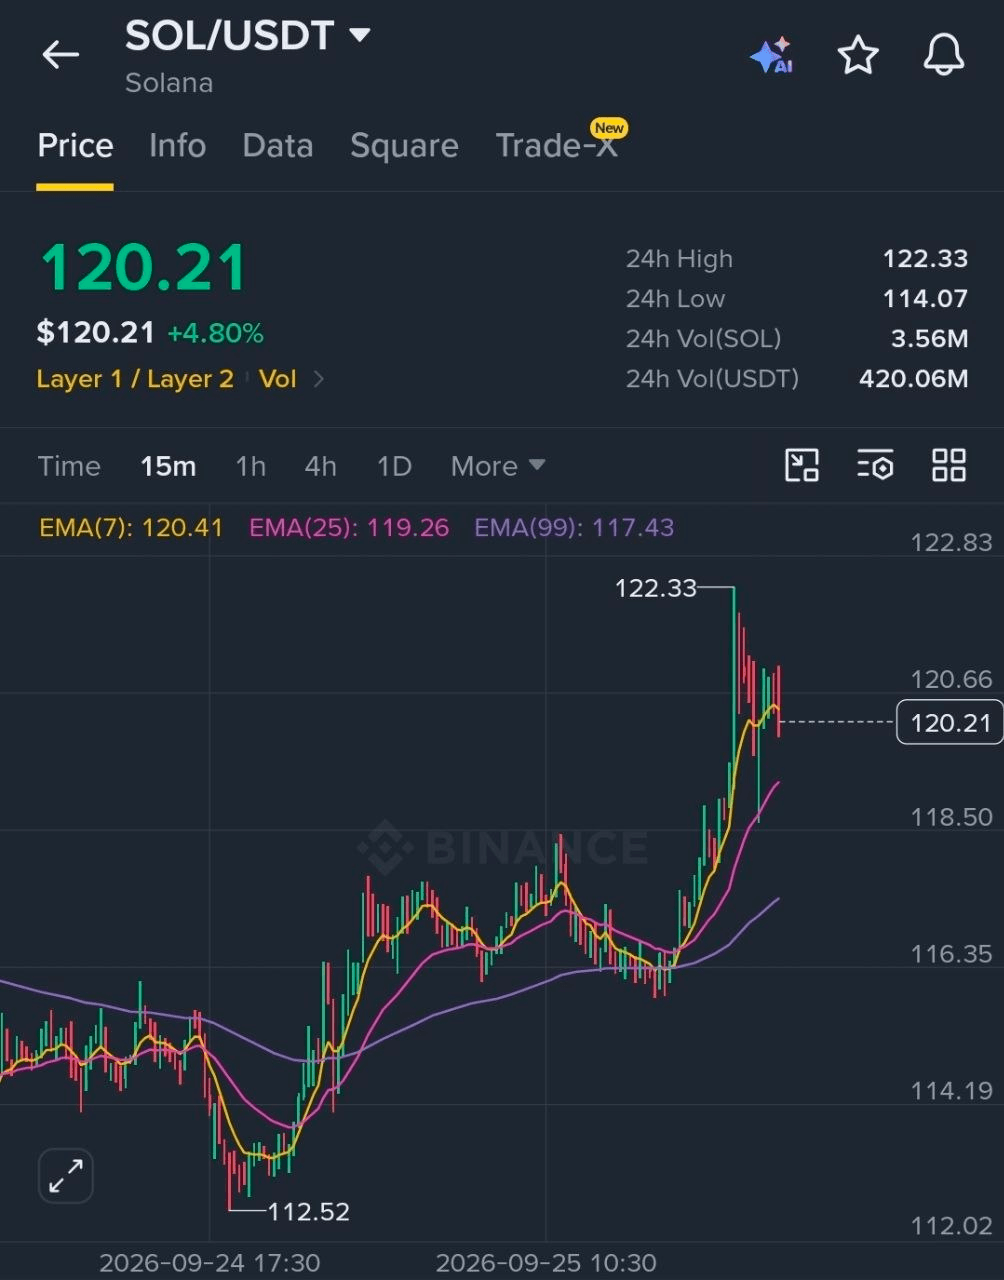Click the 24h Vol(USDT) value 420.06M
1004x1280 pixels.
914,379
